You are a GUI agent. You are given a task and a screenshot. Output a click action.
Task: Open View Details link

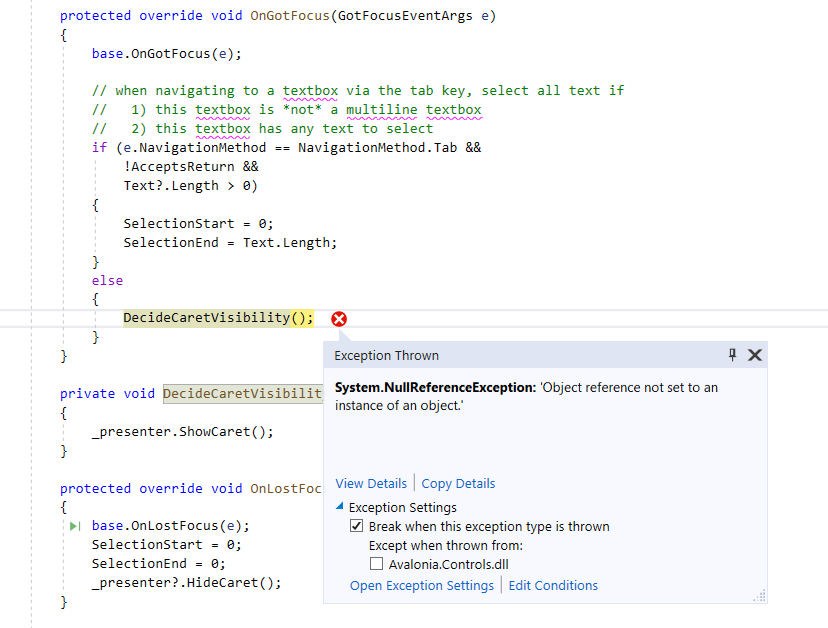click(x=371, y=483)
